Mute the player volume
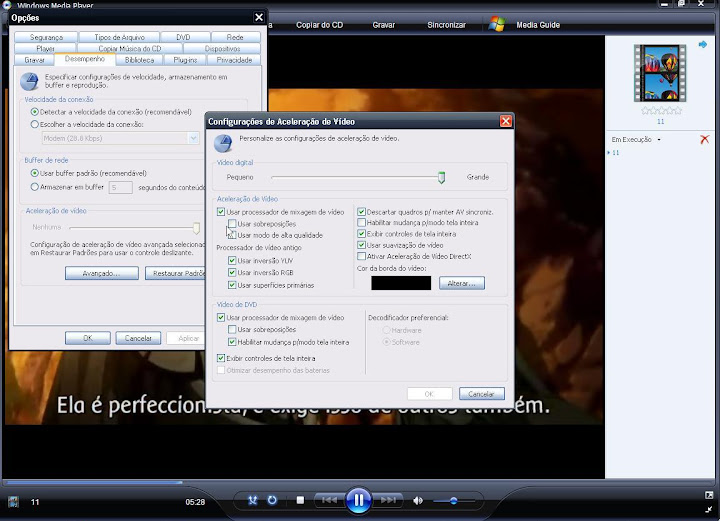The width and height of the screenshot is (720, 521). tap(418, 500)
